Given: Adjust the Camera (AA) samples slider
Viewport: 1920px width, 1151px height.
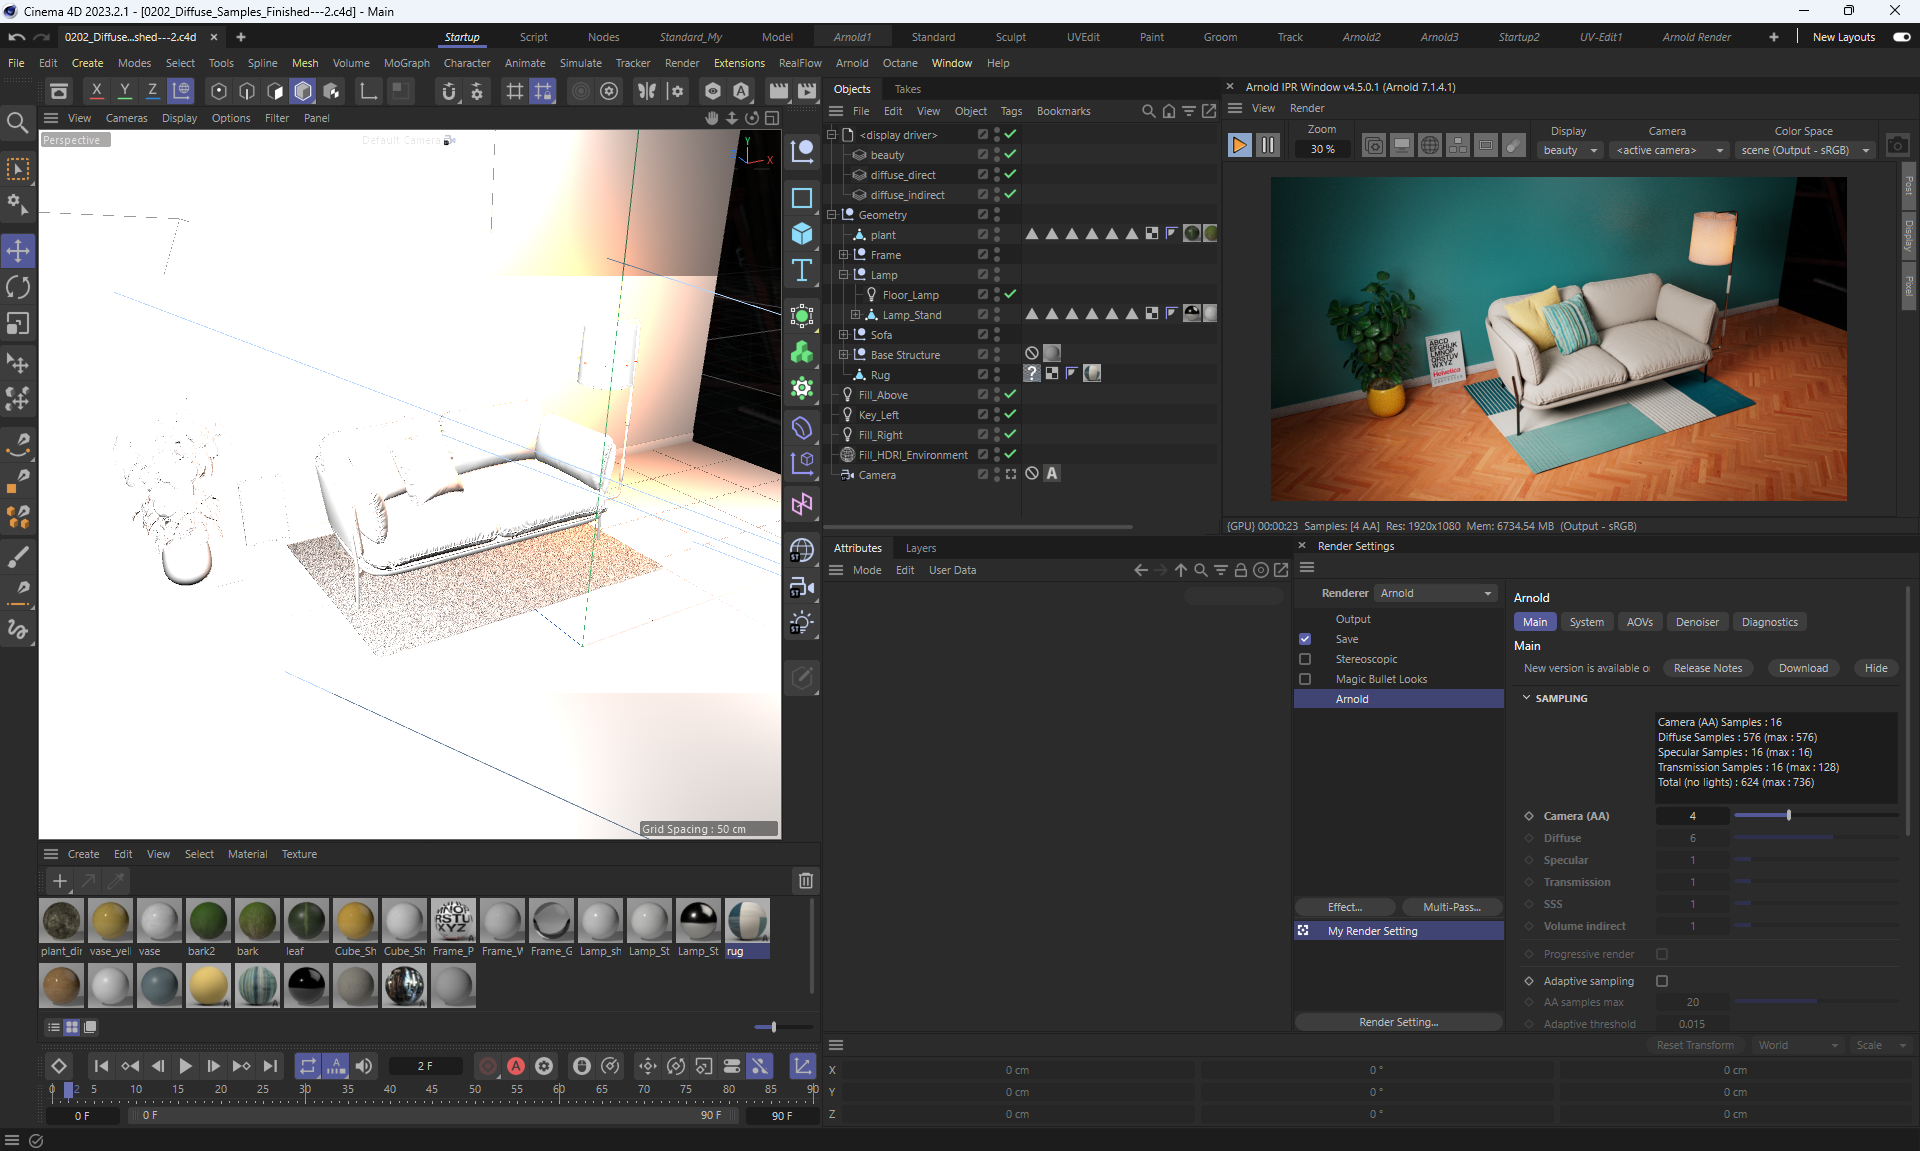Looking at the screenshot, I should coord(1788,816).
